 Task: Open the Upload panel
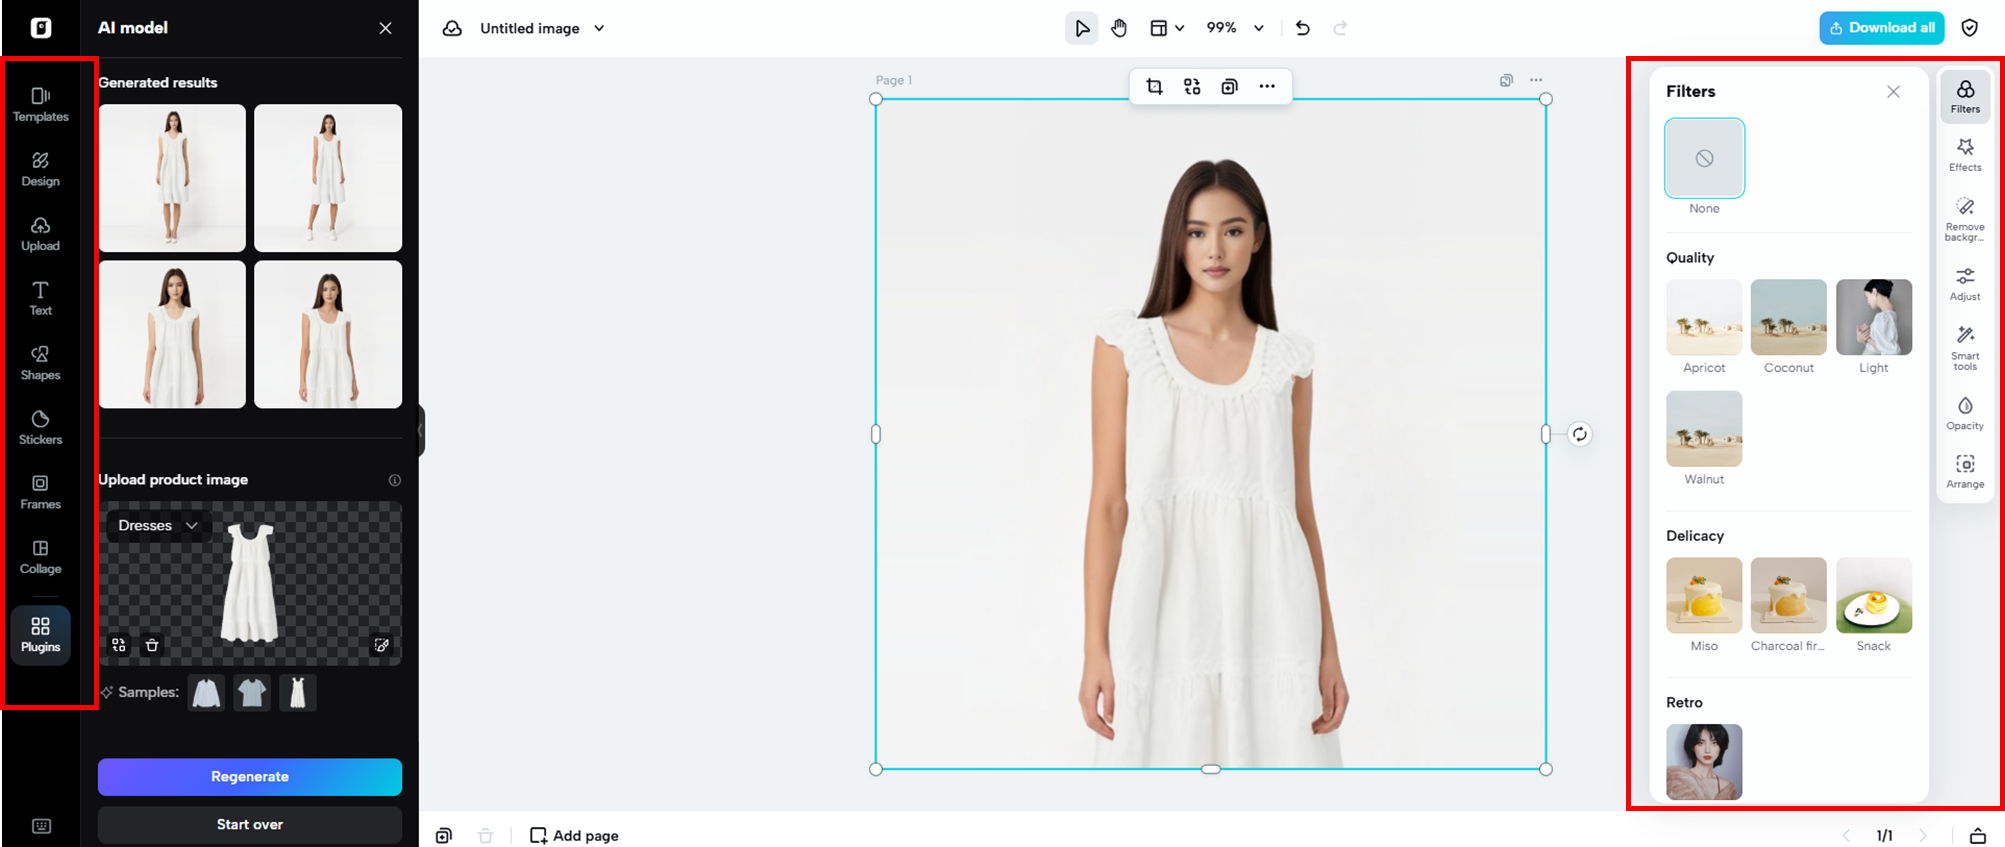(41, 234)
